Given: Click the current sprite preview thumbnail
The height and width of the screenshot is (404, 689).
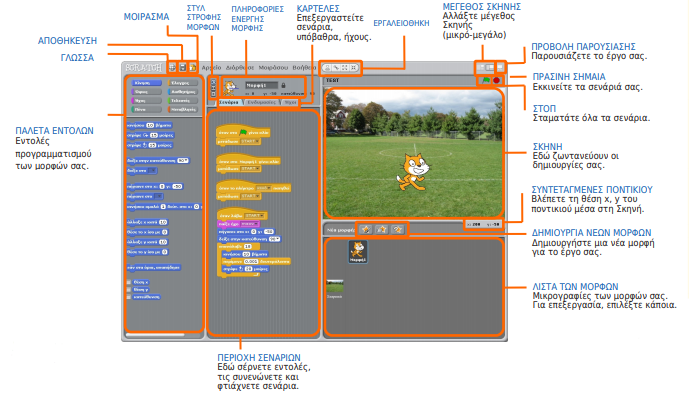Looking at the screenshot, I should pyautogui.click(x=229, y=87).
